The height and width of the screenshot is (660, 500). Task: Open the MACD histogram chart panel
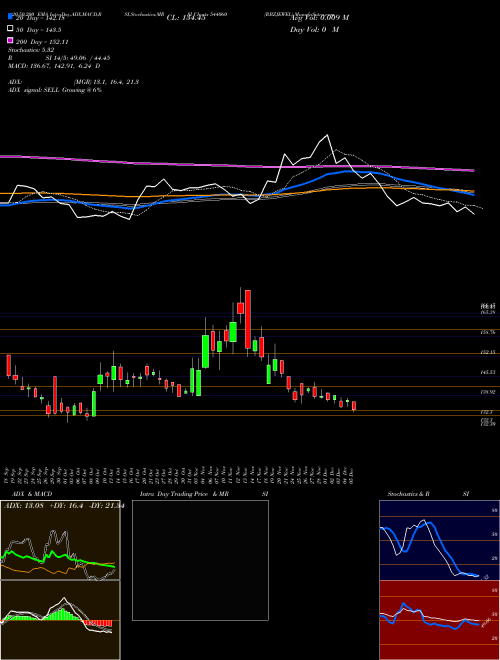(60, 620)
